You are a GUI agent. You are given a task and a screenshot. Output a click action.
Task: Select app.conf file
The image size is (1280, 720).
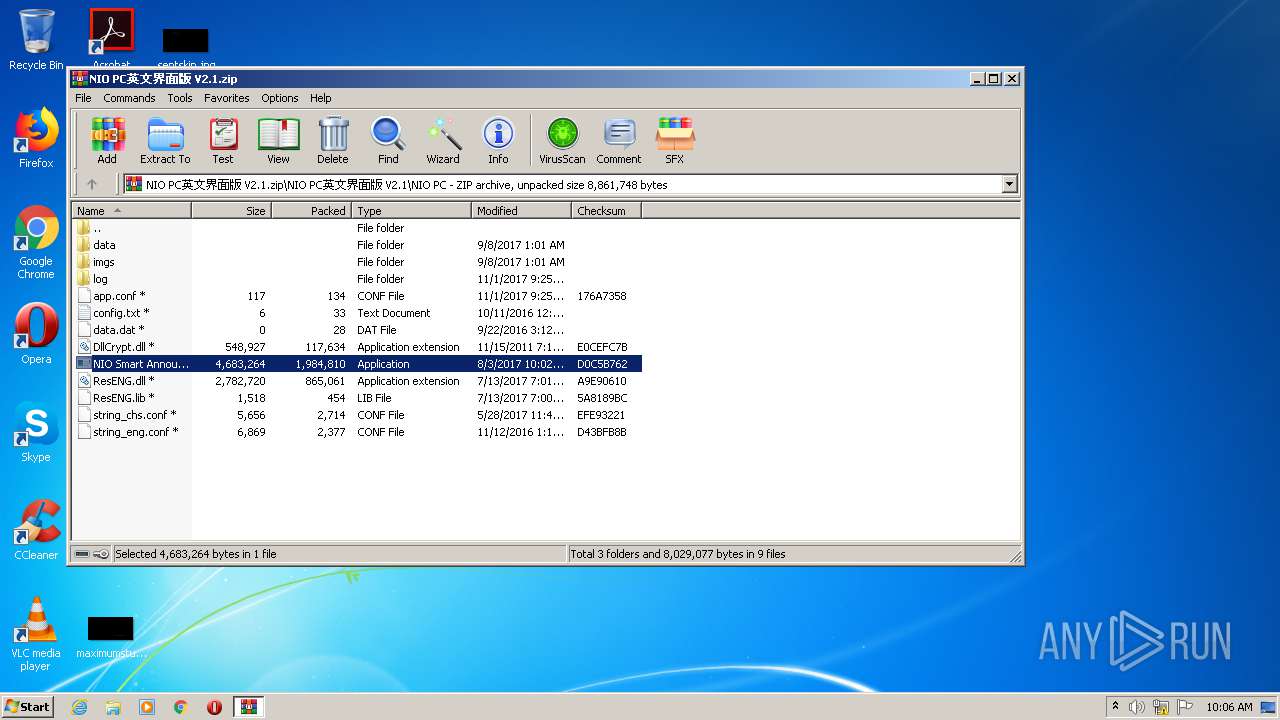(357, 296)
